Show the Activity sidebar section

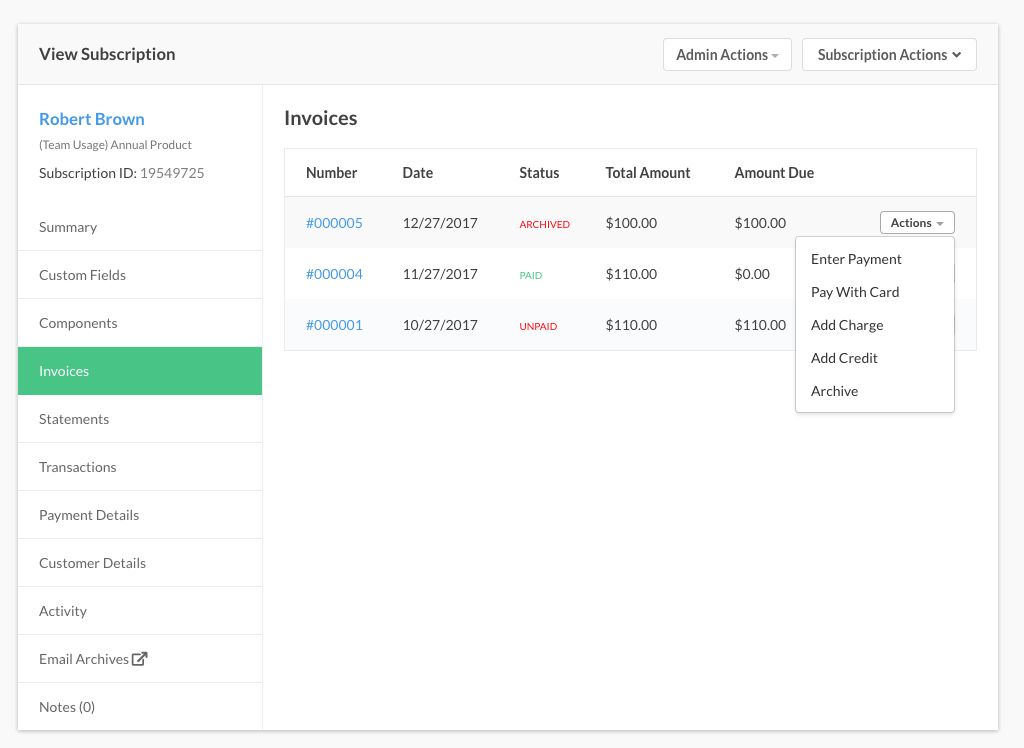[140, 611]
